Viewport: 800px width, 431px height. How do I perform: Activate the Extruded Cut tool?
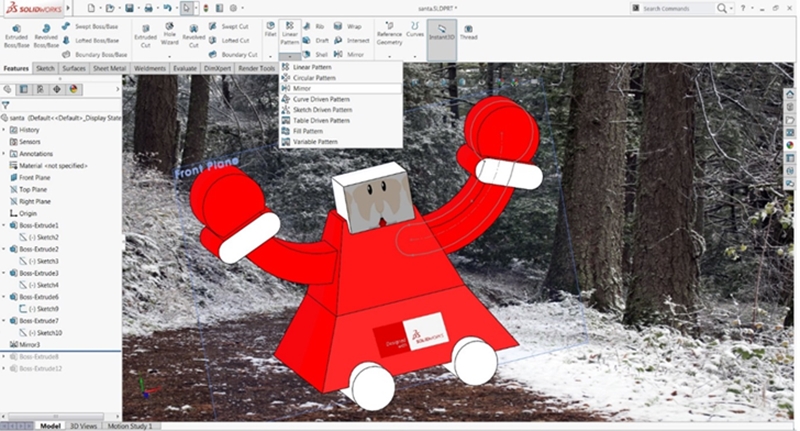(x=145, y=36)
